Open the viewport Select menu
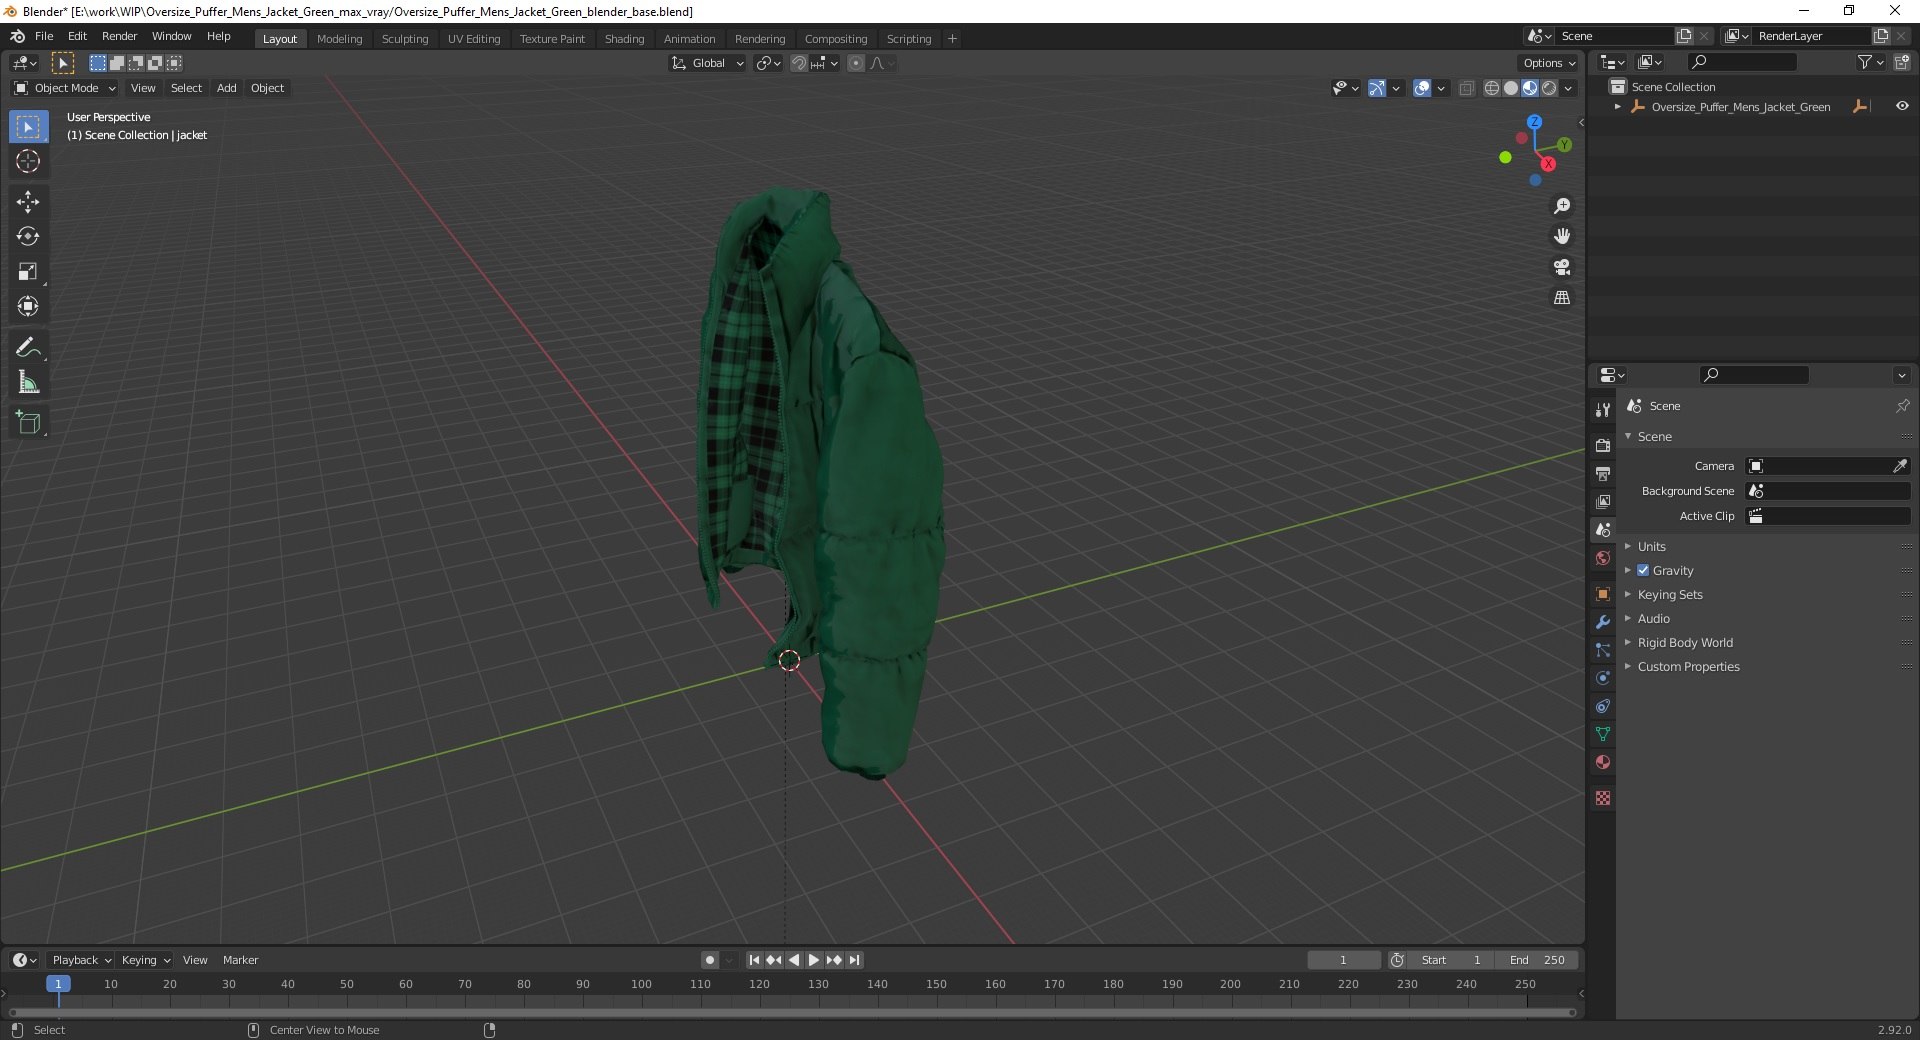The height and width of the screenshot is (1040, 1920). 186,88
